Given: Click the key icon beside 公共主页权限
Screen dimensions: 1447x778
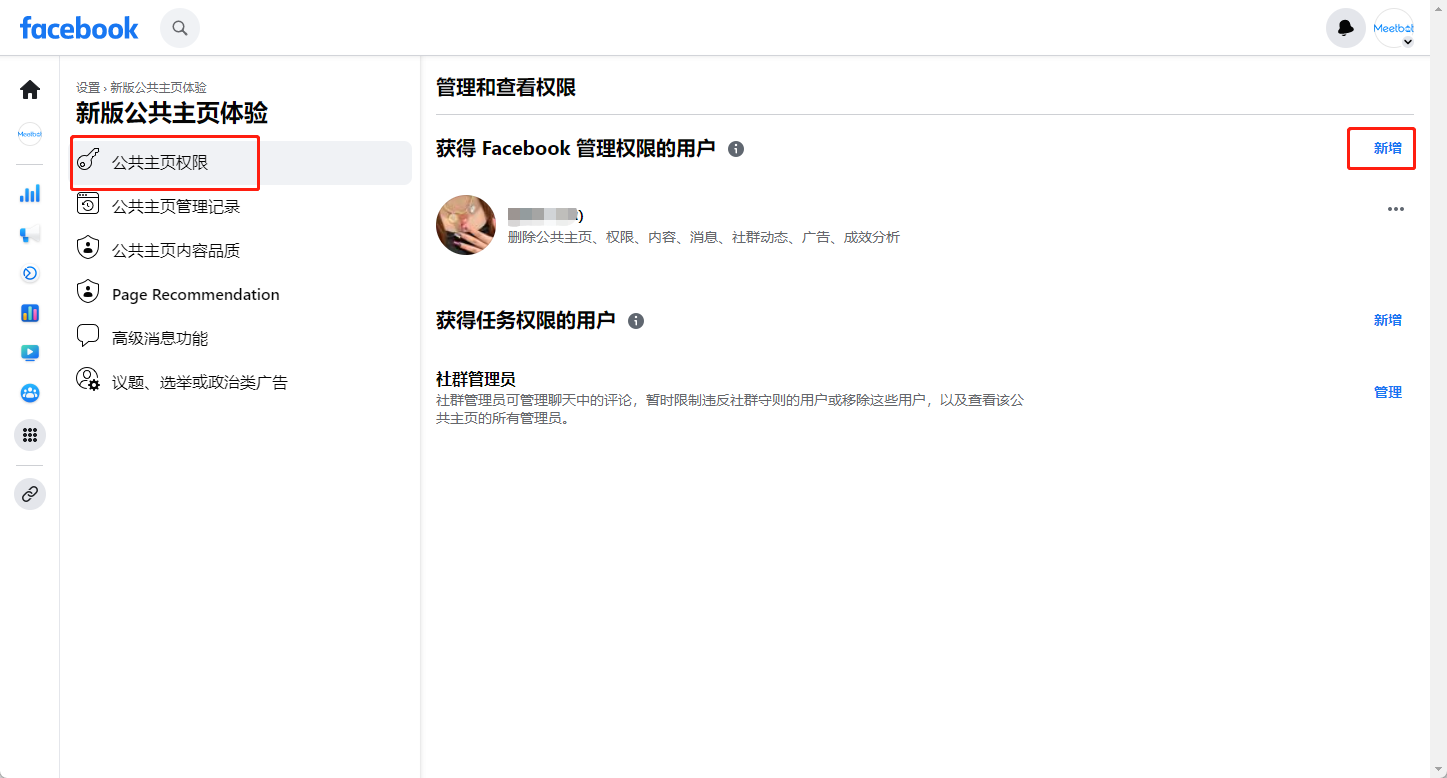Looking at the screenshot, I should tap(88, 160).
